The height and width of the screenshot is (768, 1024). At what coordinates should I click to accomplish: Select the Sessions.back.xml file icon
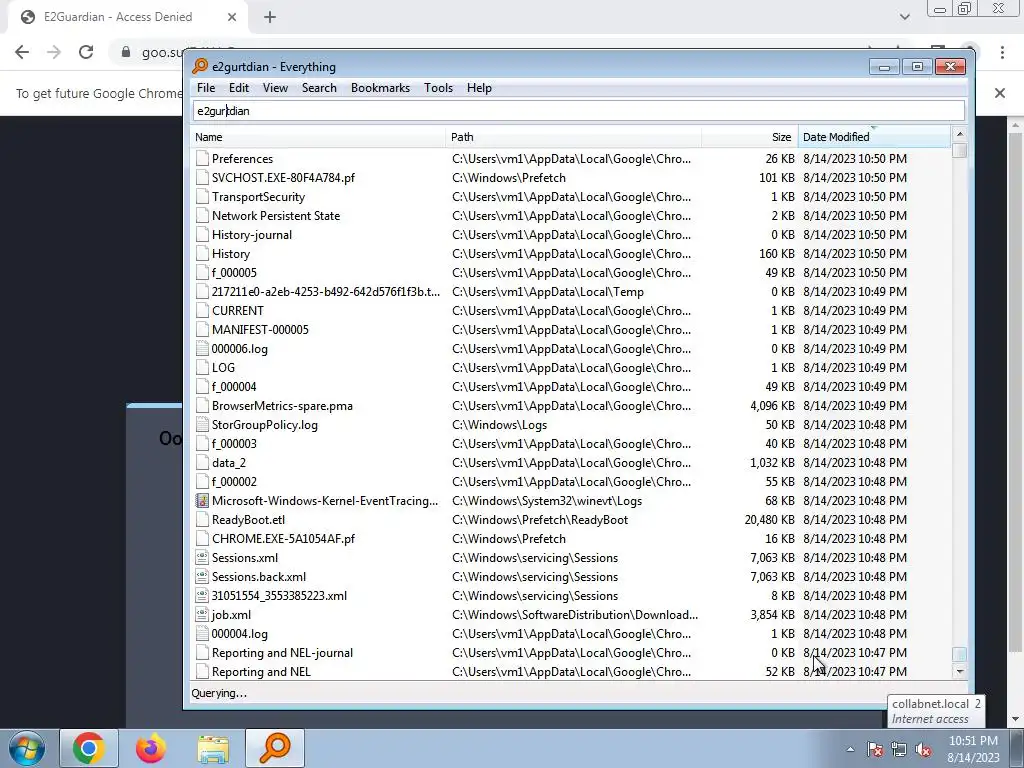[x=202, y=577]
